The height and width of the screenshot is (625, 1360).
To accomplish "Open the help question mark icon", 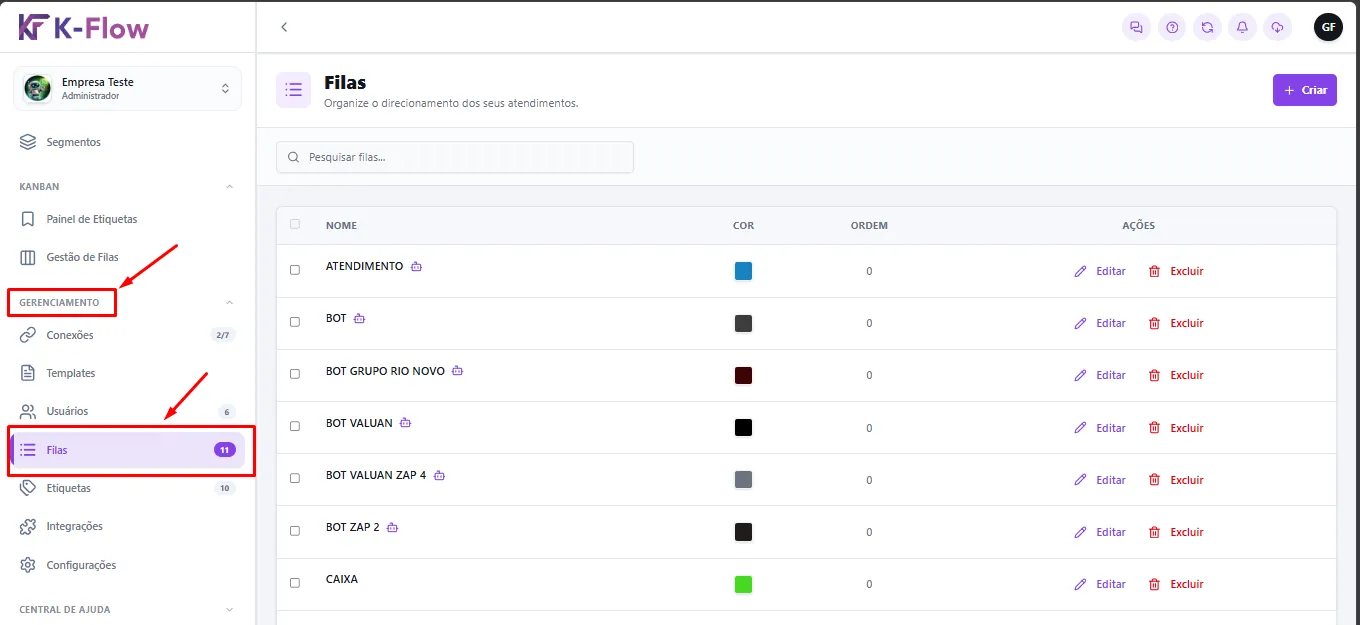I will click(x=1172, y=28).
